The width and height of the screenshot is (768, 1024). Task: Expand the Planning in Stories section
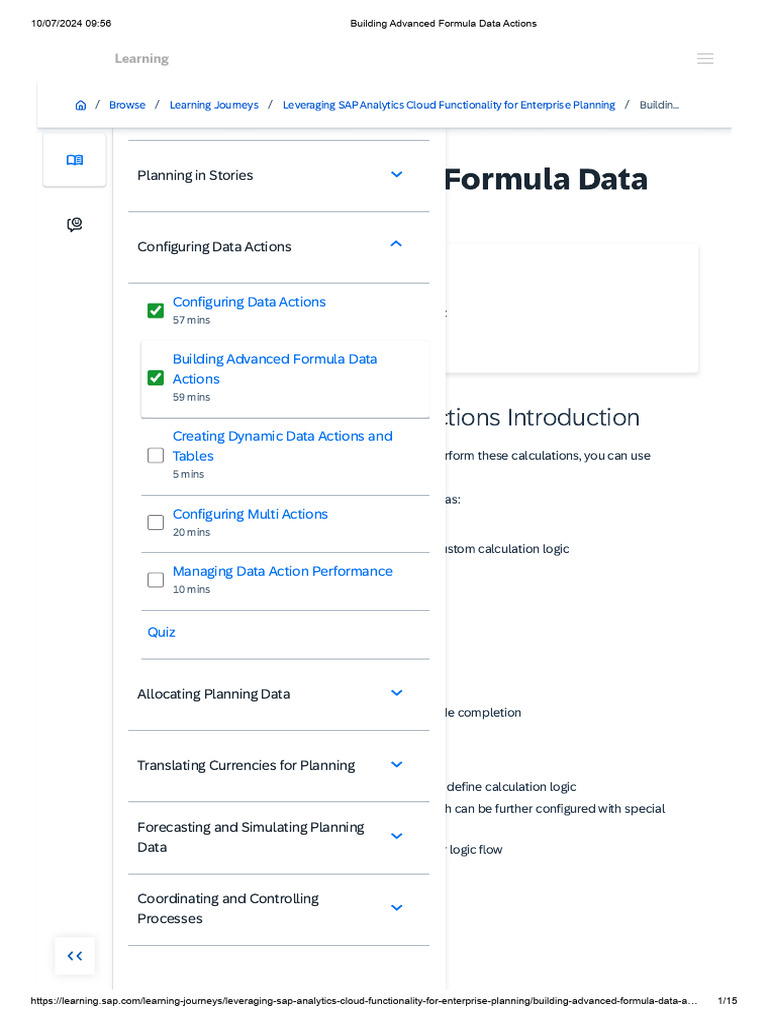point(396,175)
